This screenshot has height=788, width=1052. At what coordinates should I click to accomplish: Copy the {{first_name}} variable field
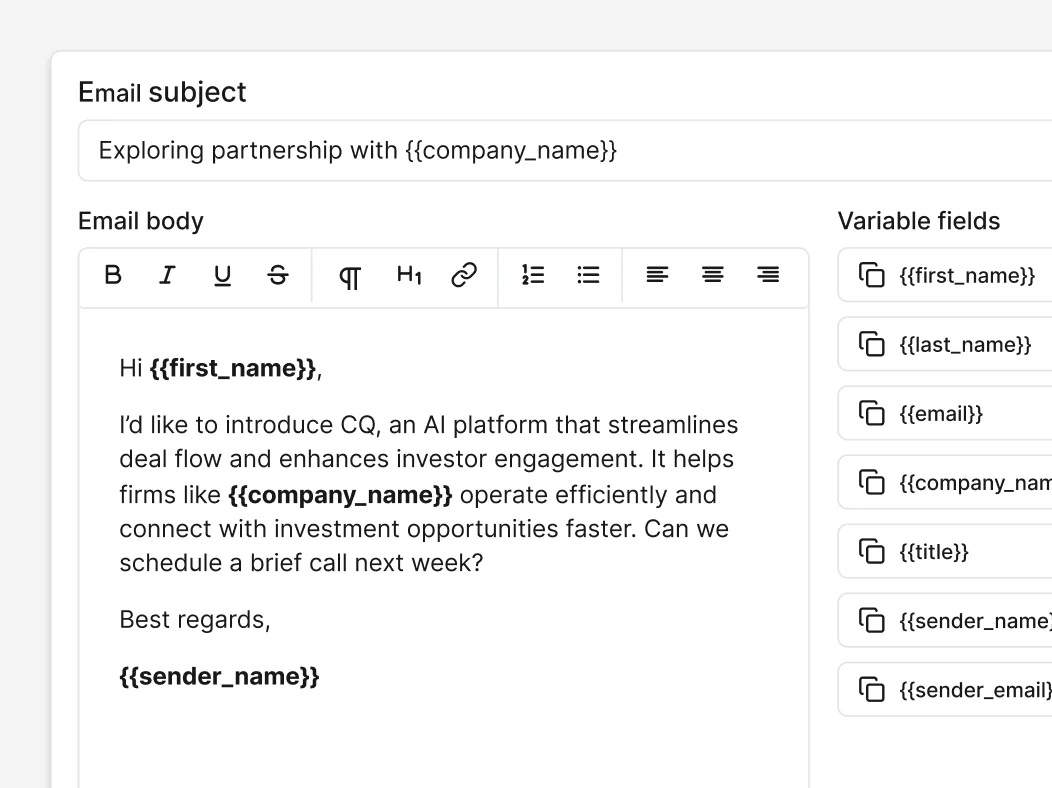pyautogui.click(x=872, y=276)
